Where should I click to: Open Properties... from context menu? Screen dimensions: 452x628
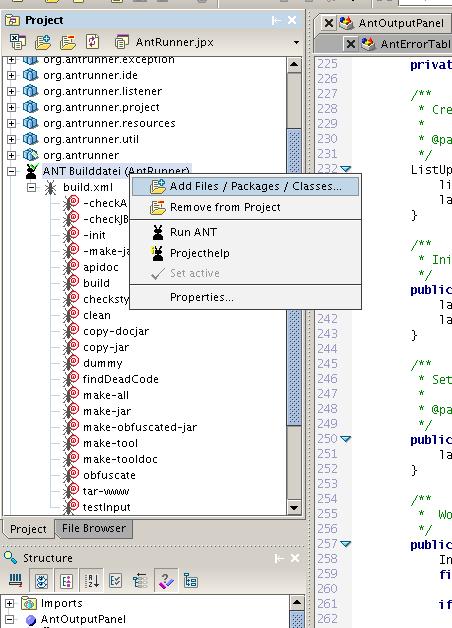point(245,297)
